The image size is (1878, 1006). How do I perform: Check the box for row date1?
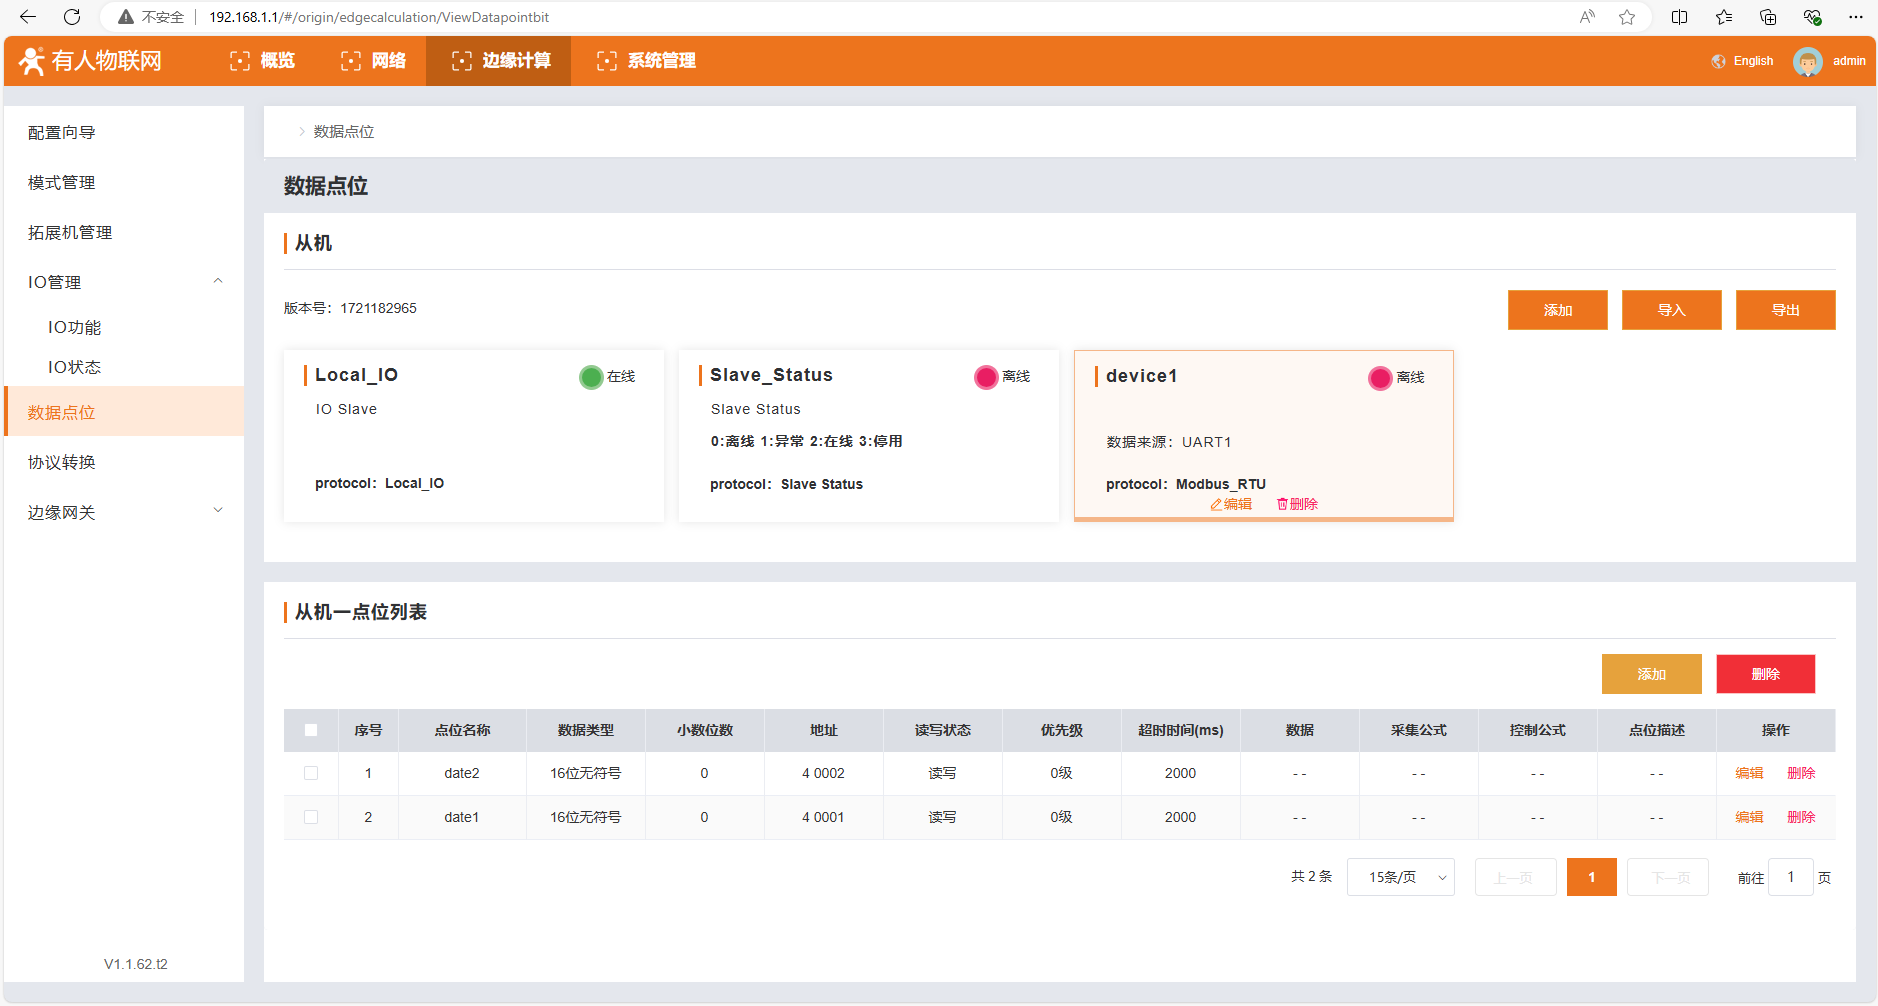coord(311,818)
